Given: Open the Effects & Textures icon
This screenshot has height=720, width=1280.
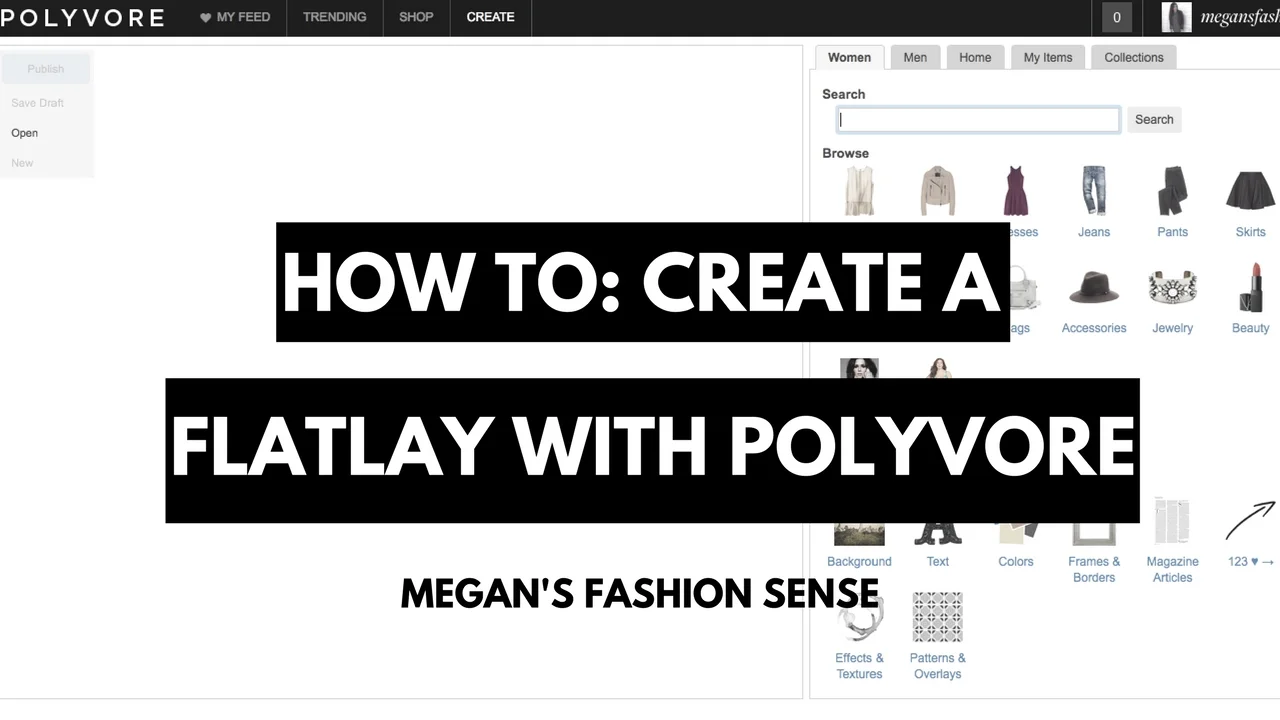Looking at the screenshot, I should tap(860, 617).
